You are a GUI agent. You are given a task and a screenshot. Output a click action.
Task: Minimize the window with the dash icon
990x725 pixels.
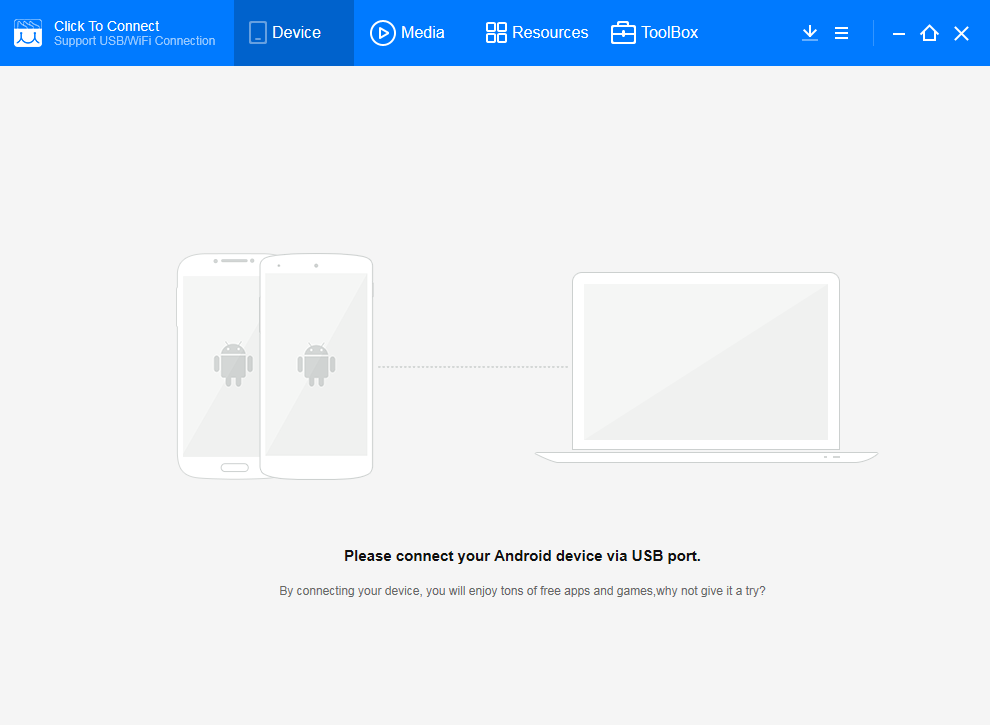coord(899,33)
